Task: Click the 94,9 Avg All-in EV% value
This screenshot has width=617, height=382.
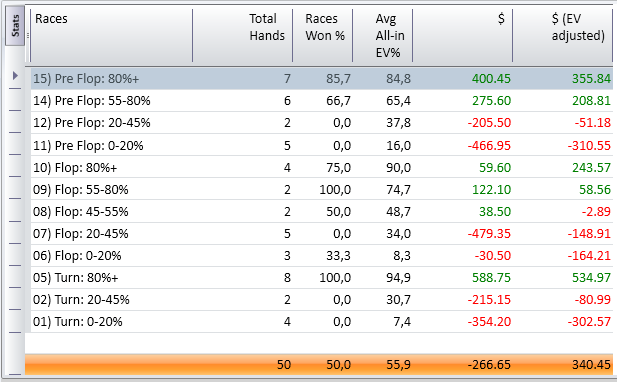Action: [x=398, y=278]
